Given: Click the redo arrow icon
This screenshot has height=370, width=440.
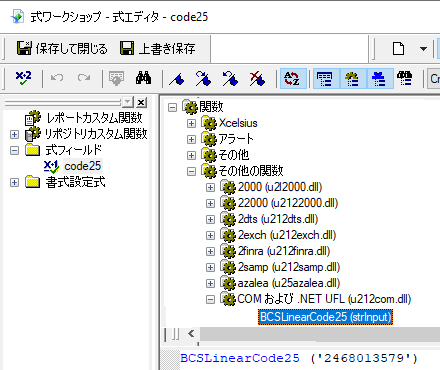Looking at the screenshot, I should [x=84, y=78].
